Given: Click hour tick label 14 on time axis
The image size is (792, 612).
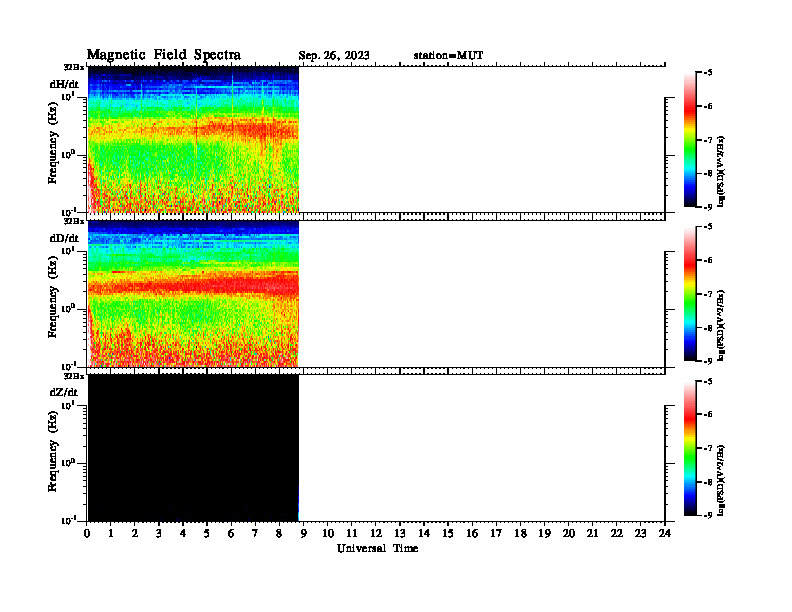Looking at the screenshot, I should tap(424, 533).
